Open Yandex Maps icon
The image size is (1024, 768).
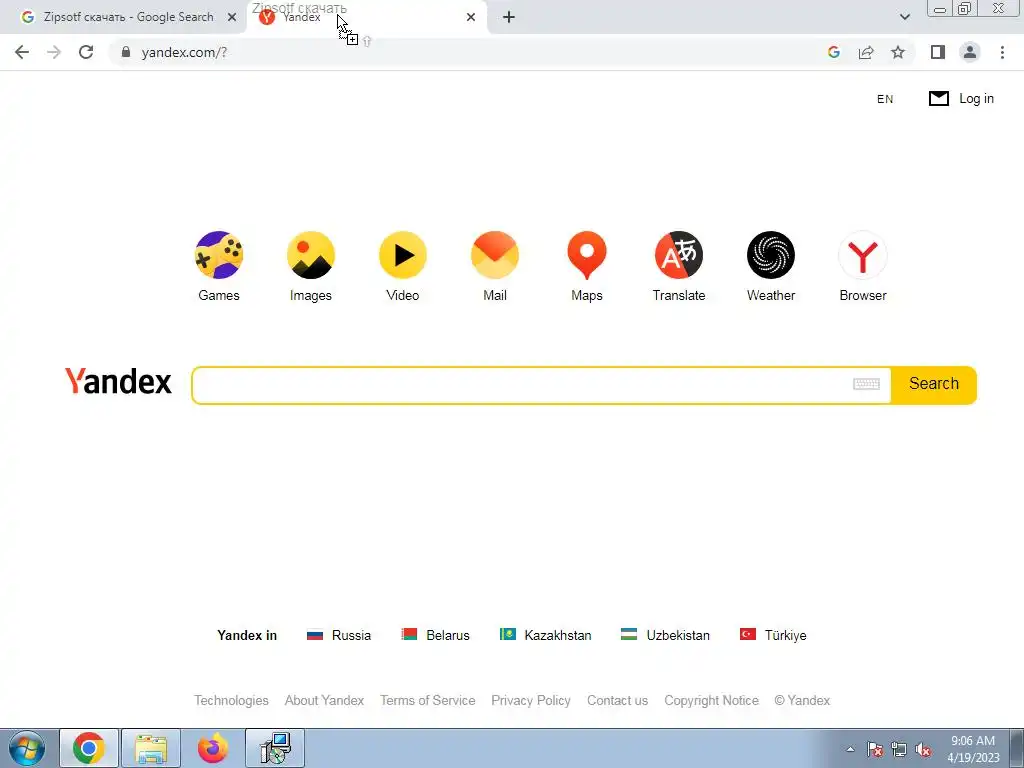click(x=587, y=255)
